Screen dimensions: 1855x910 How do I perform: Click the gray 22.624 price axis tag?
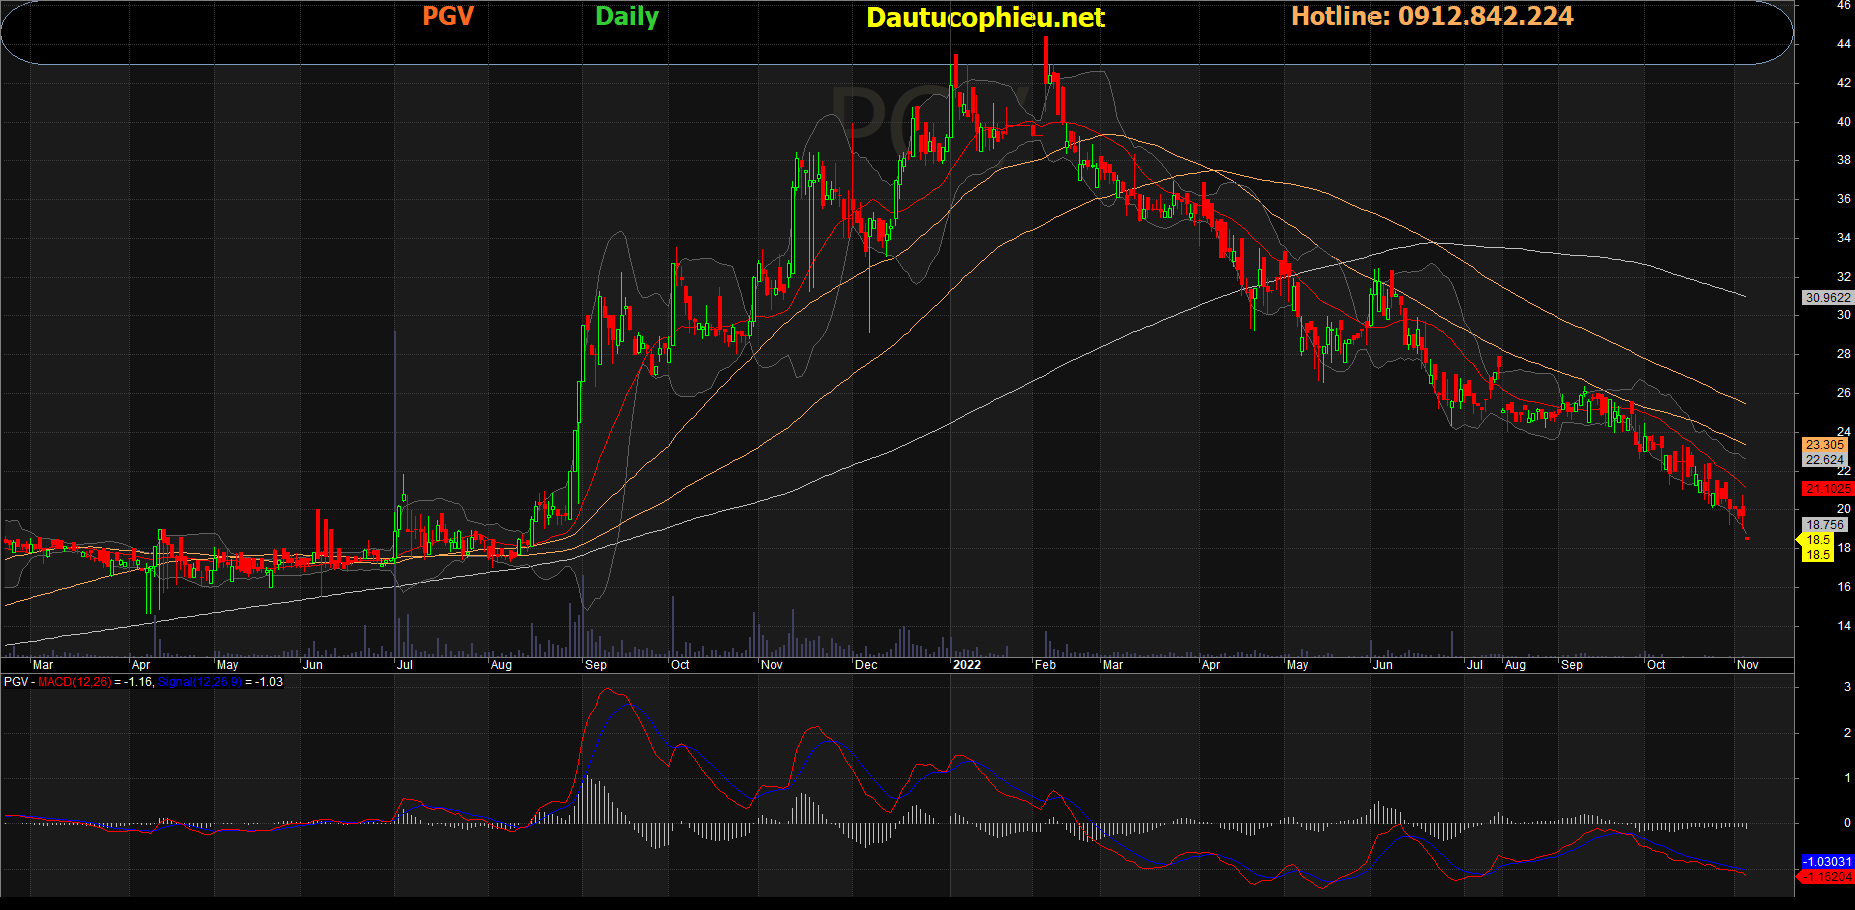coord(1825,460)
